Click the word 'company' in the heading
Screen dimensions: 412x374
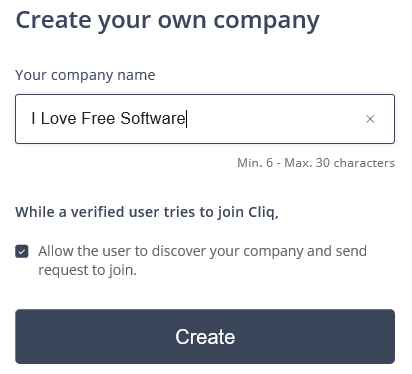266,21
